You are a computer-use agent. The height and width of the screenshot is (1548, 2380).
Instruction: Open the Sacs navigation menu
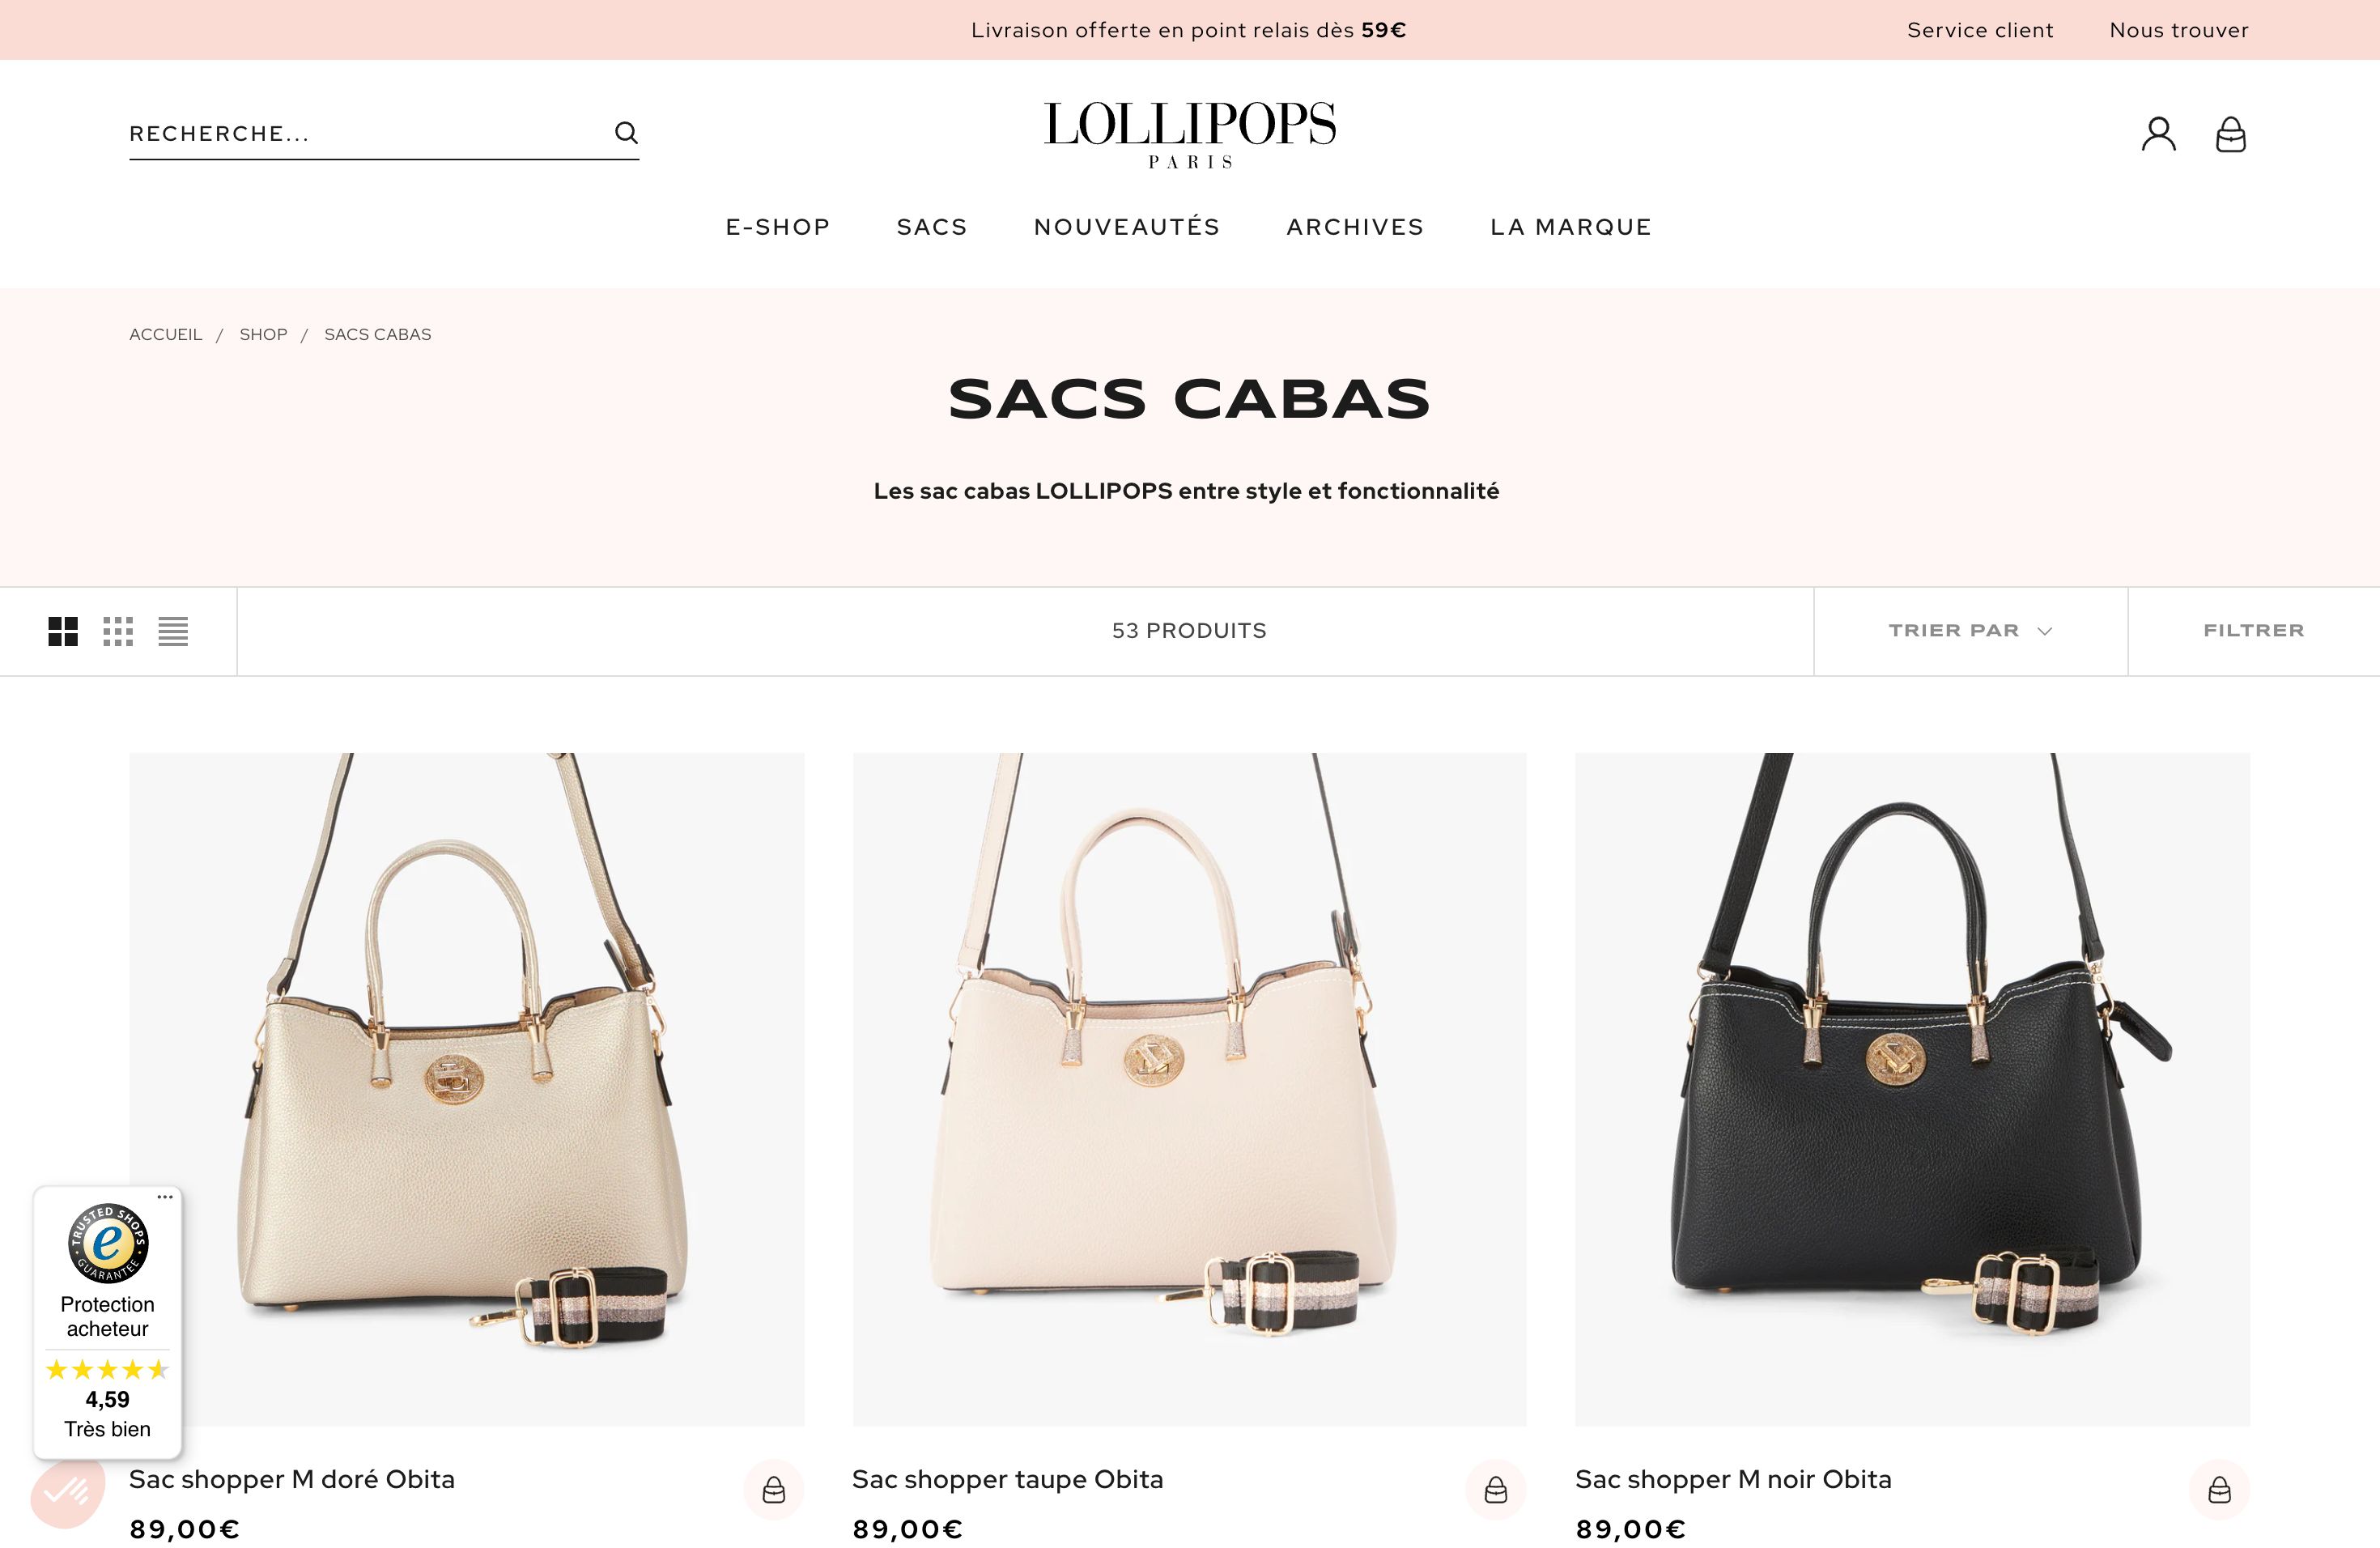[932, 227]
